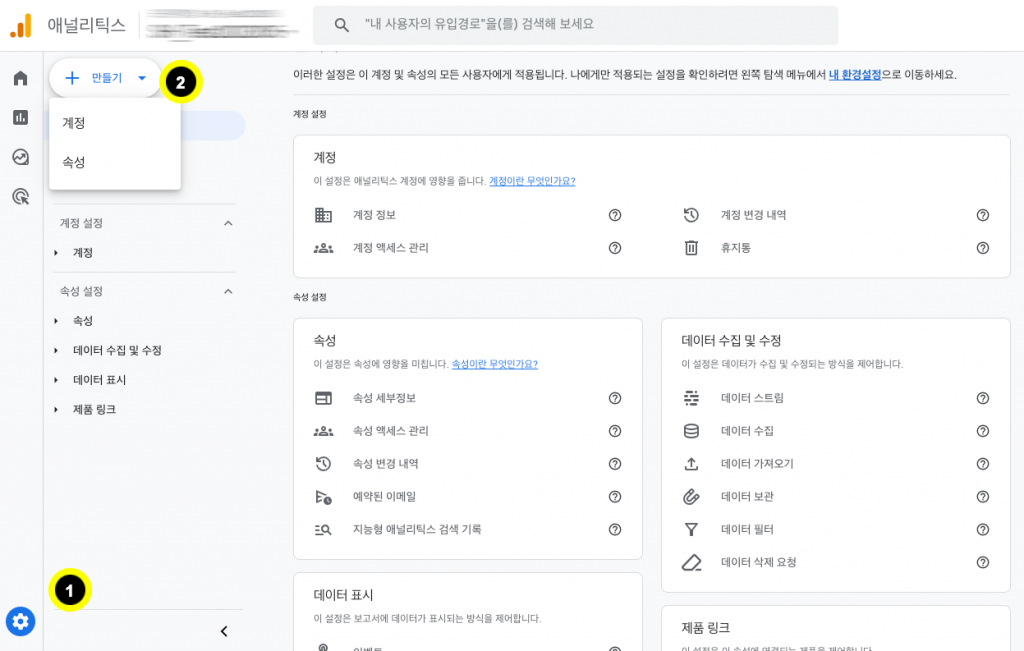The image size is (1024, 651).
Task: Select the 지능형 애널리틱스 검색 기록 icon
Action: click(323, 530)
